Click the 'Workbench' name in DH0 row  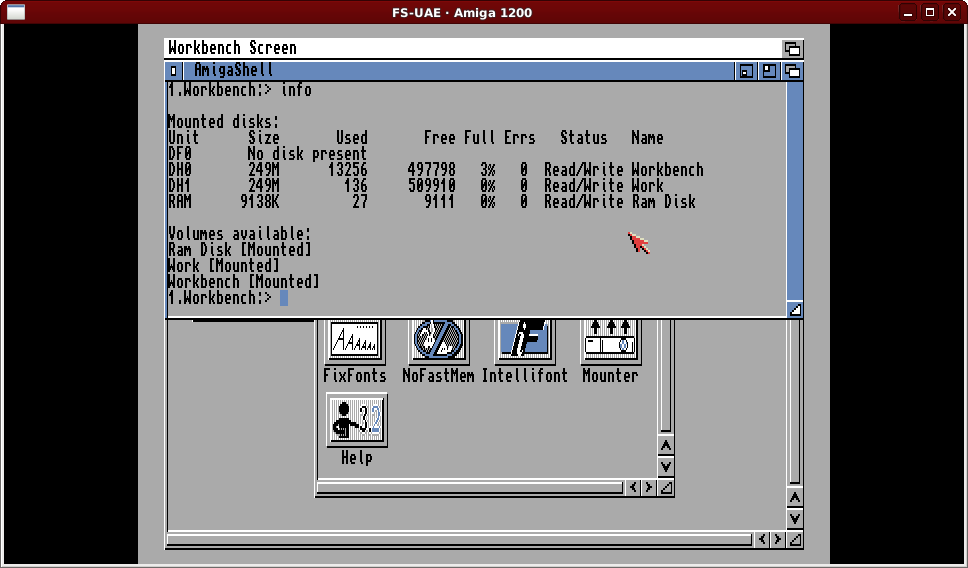[x=667, y=170]
